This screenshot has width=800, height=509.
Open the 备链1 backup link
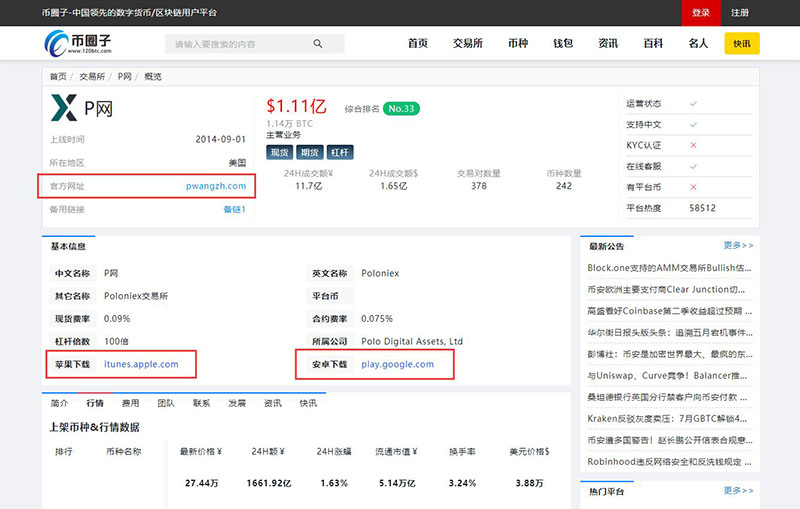(235, 209)
